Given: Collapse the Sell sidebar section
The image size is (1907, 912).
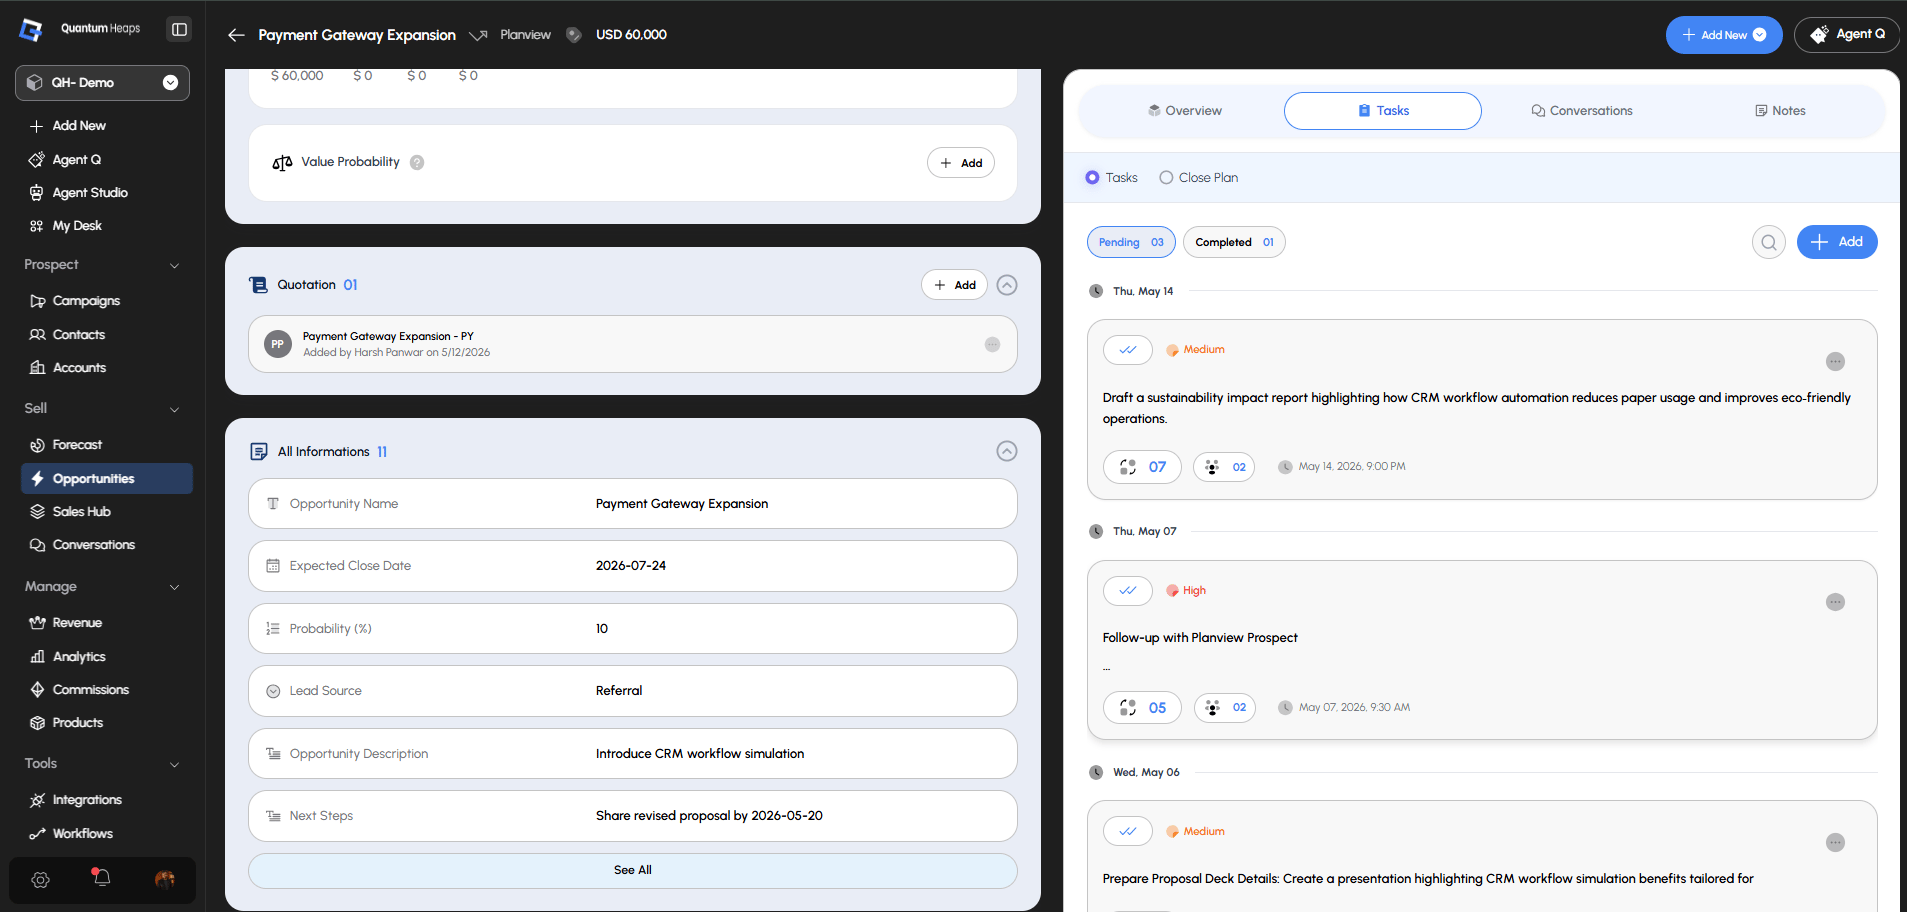Looking at the screenshot, I should pos(175,409).
